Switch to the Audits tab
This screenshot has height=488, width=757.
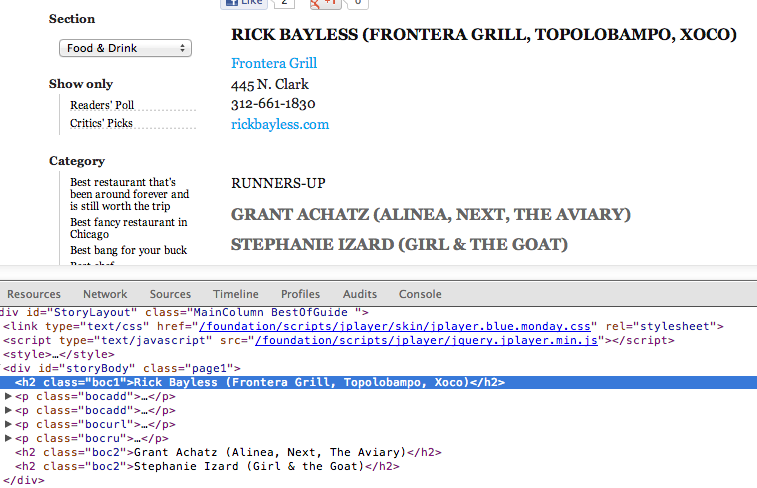pyautogui.click(x=360, y=294)
